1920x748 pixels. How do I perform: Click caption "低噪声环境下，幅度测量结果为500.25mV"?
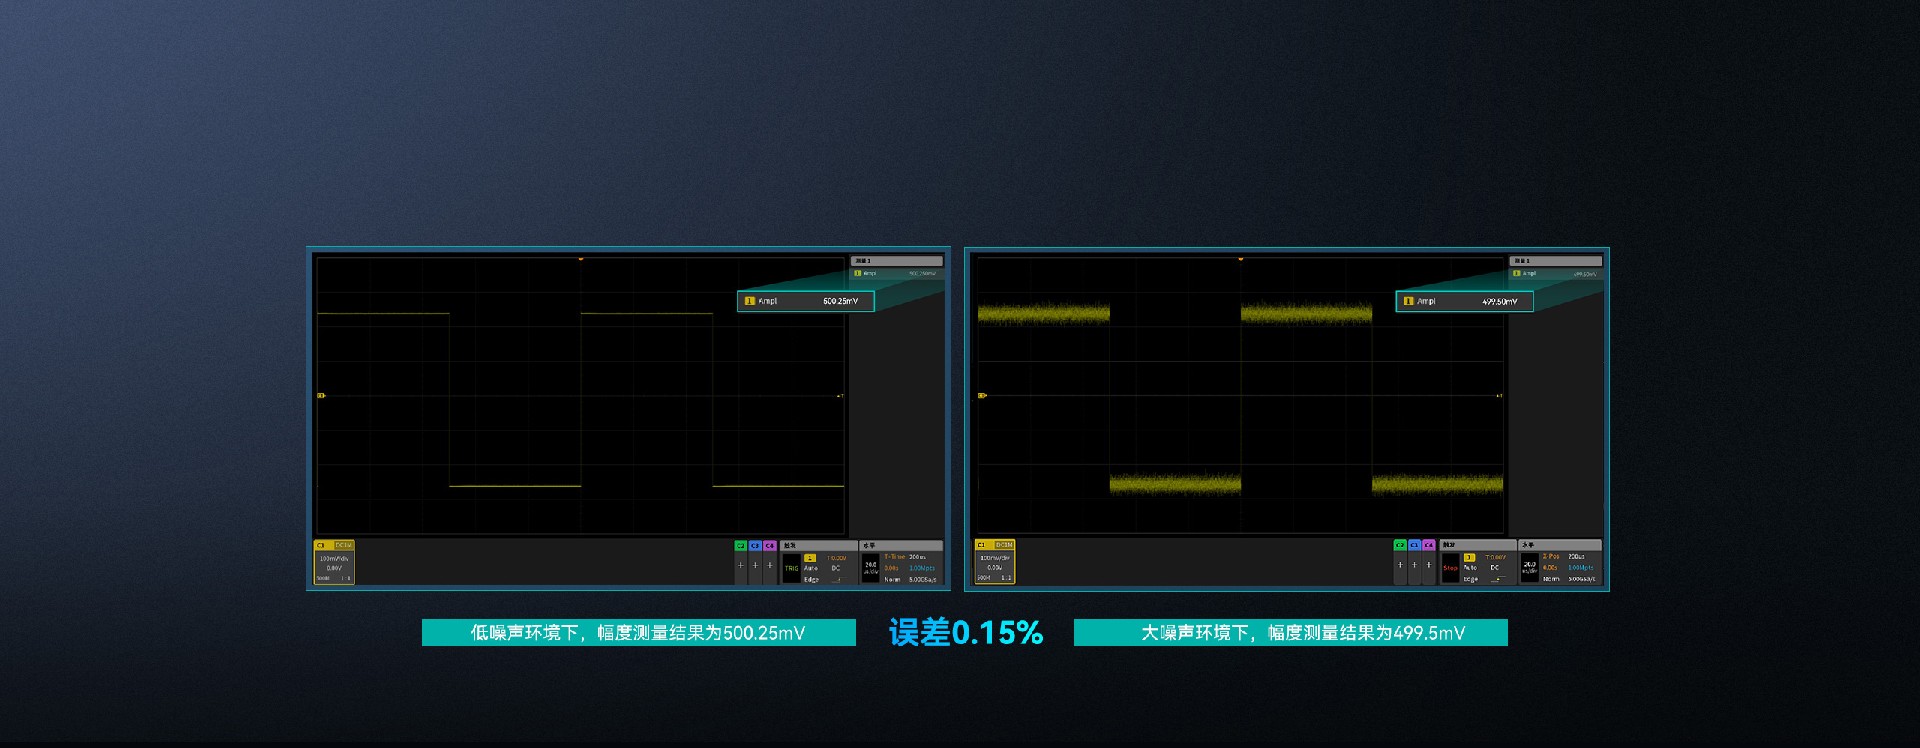638,633
